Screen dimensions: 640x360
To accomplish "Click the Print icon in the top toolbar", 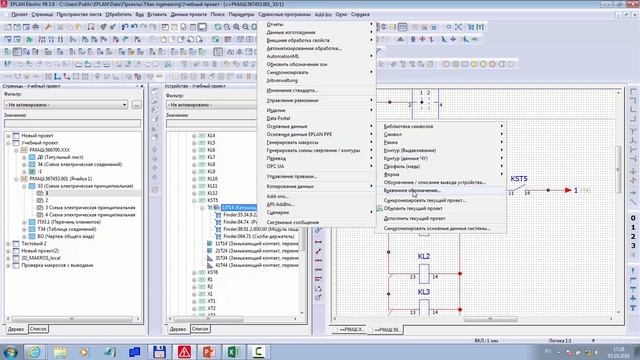I will [36, 27].
